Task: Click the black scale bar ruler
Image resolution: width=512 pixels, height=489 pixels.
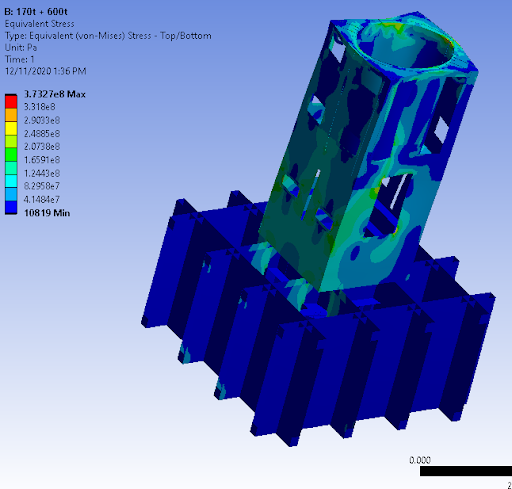Action: tap(466, 471)
